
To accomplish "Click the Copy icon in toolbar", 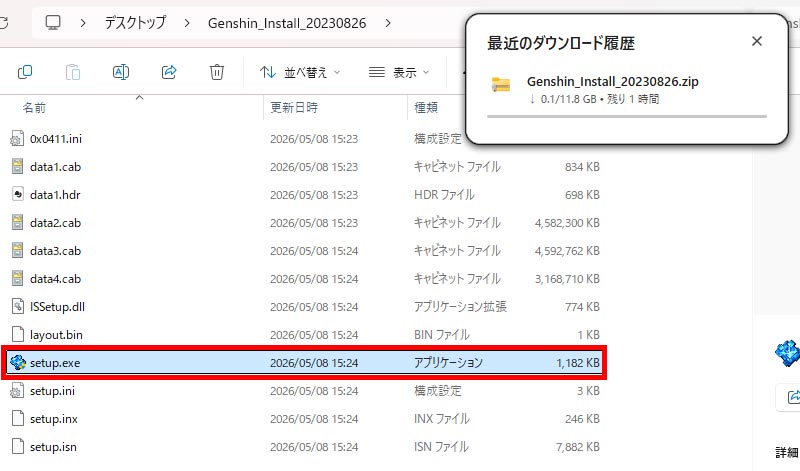I will (25, 72).
